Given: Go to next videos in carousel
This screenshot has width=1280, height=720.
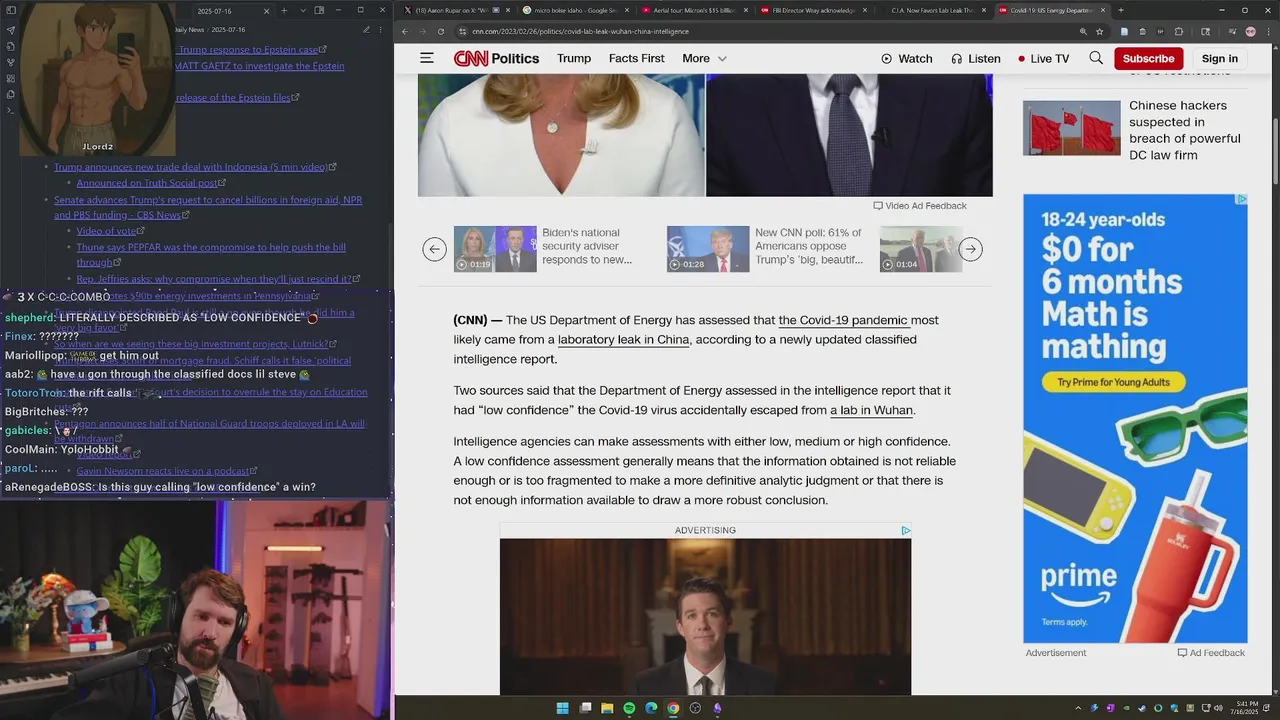Looking at the screenshot, I should pyautogui.click(x=971, y=249).
